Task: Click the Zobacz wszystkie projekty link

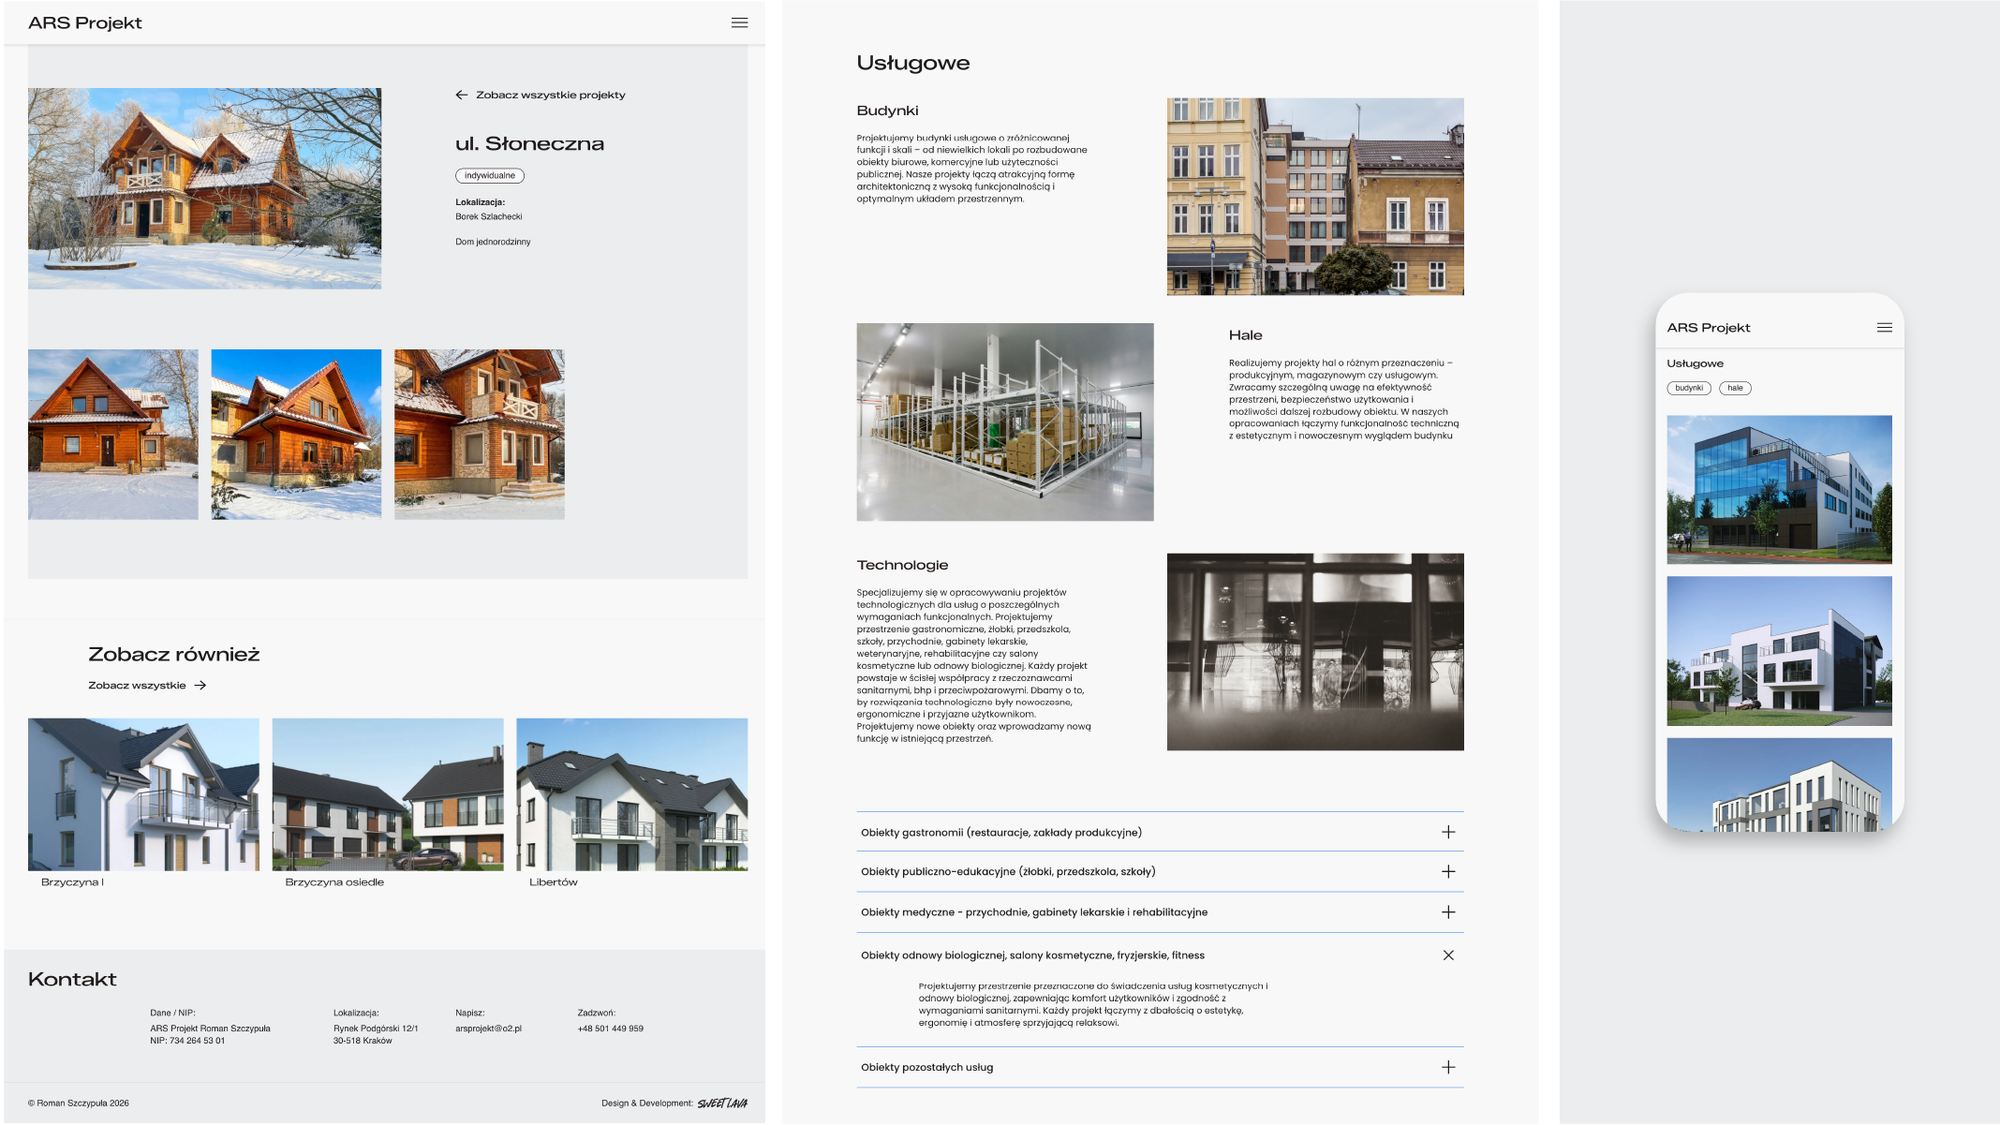Action: 551,95
